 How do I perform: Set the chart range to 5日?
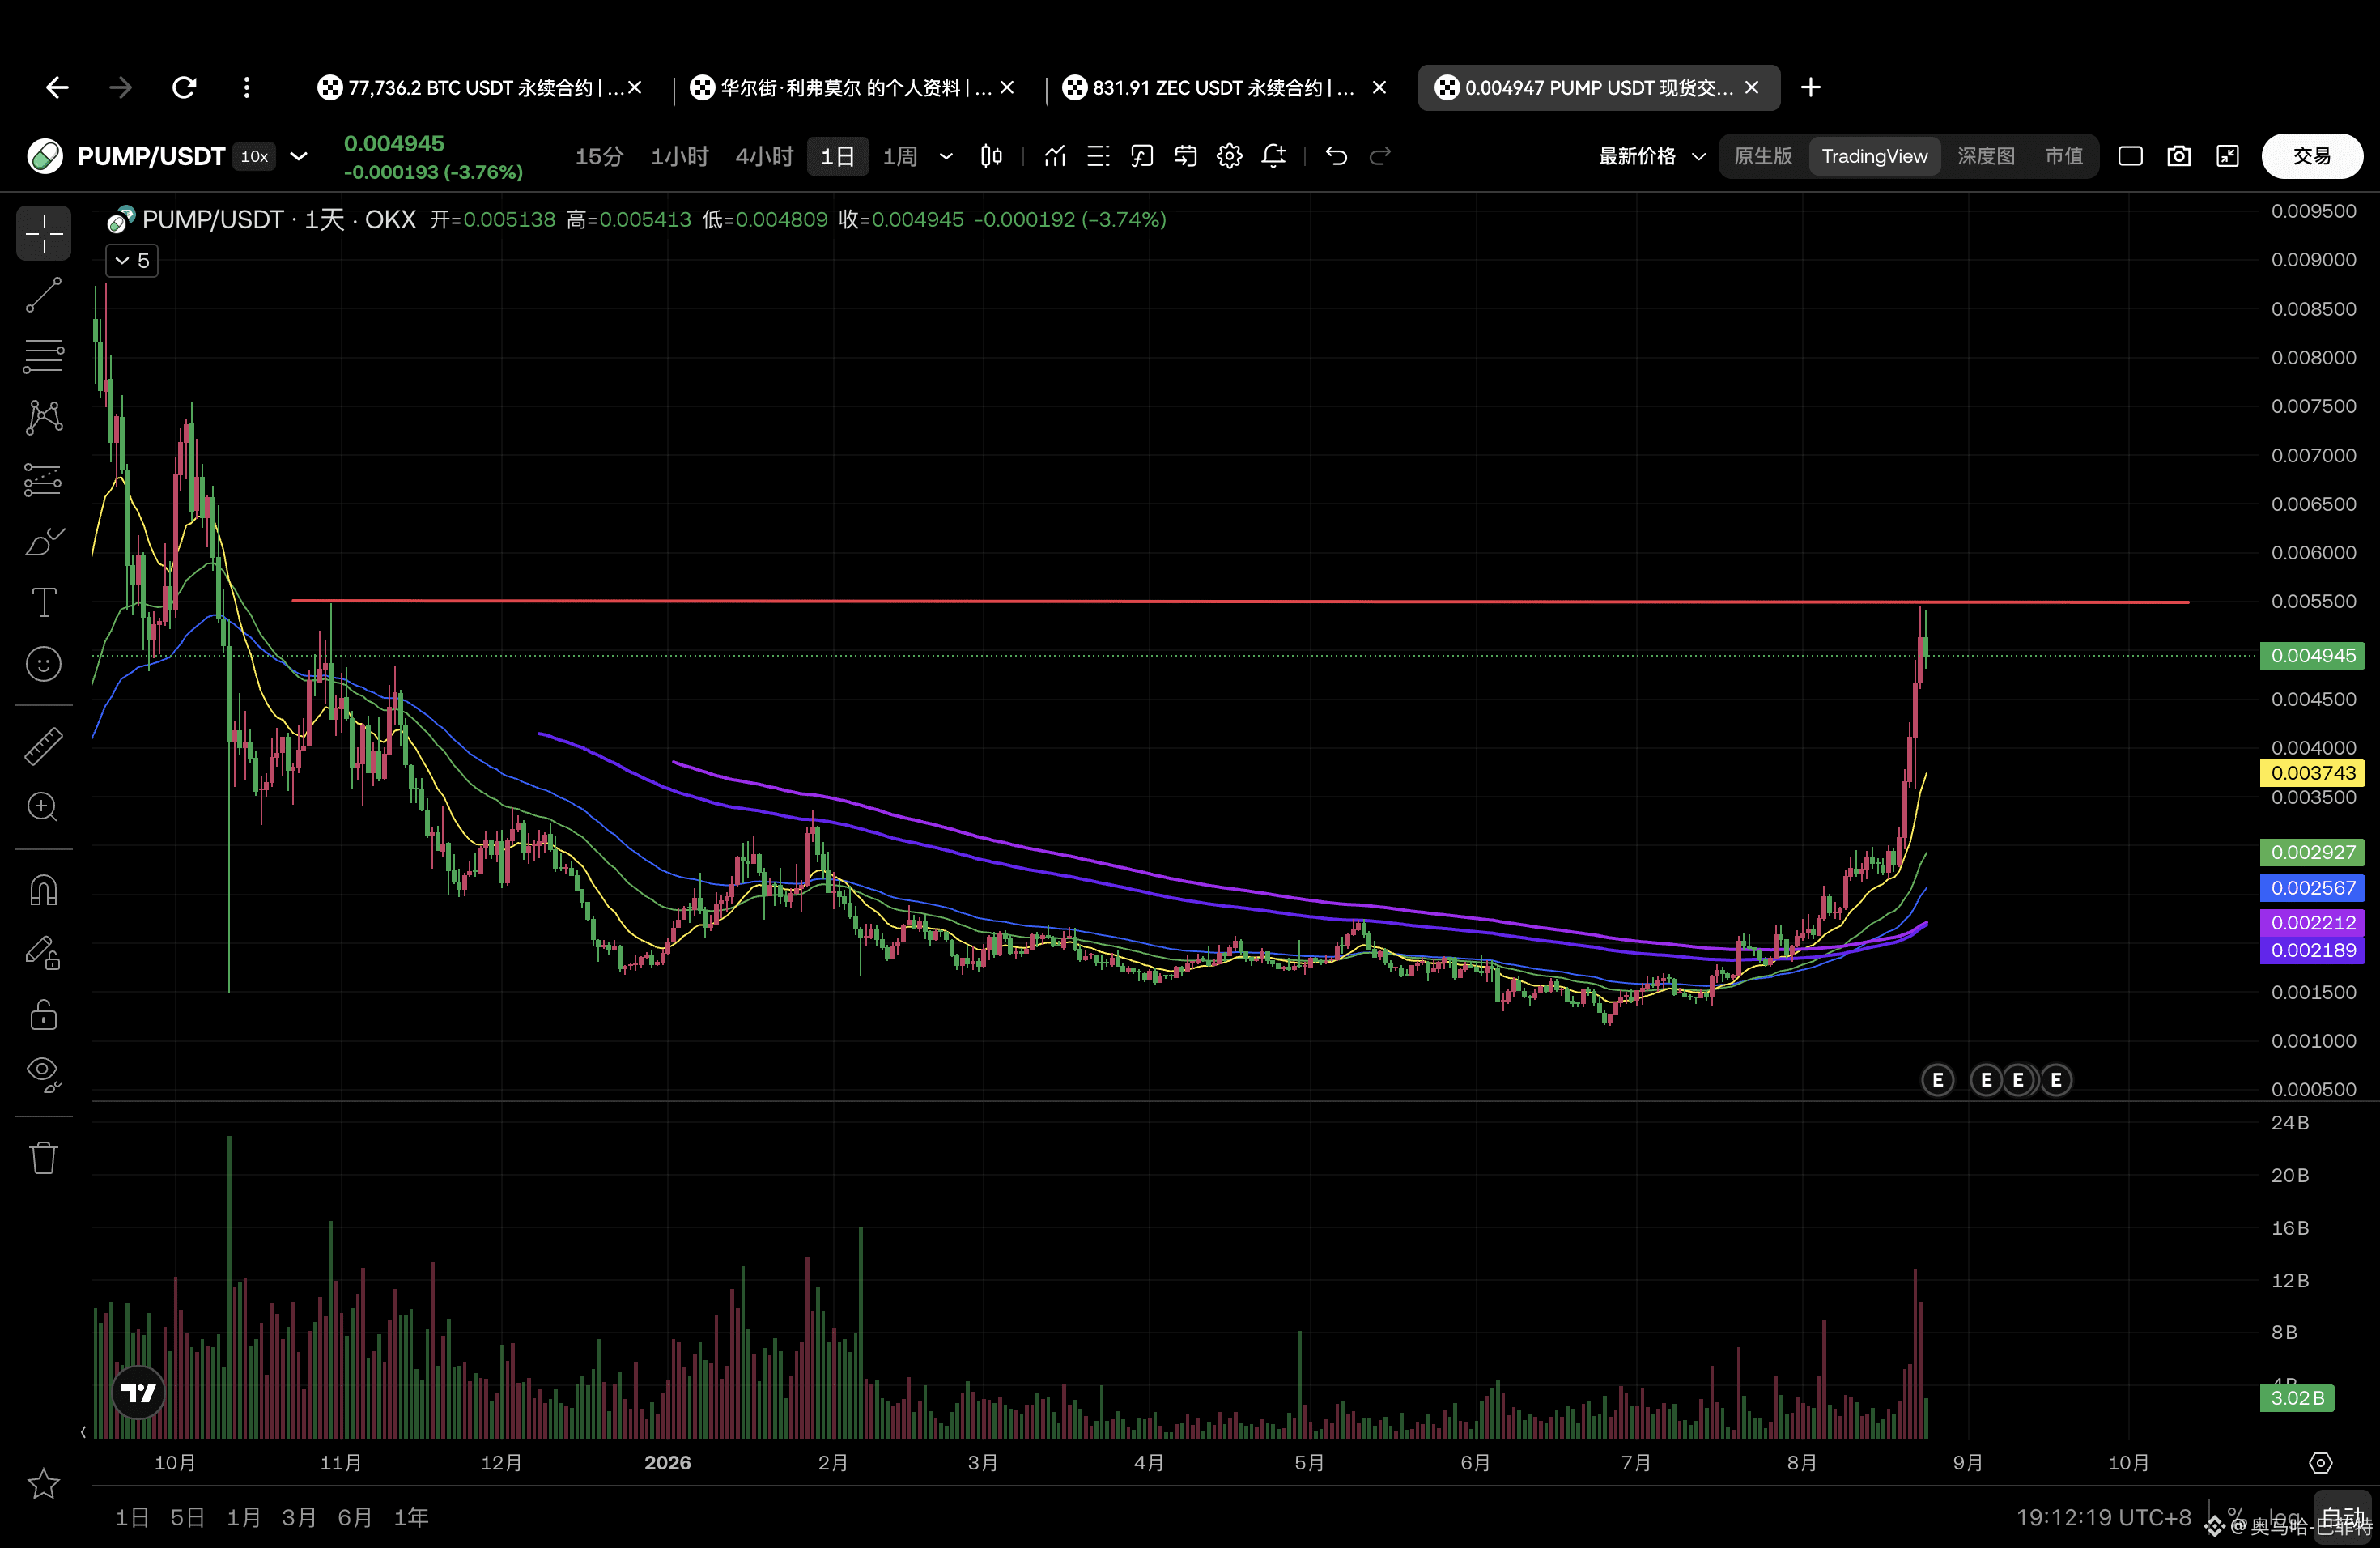[187, 1517]
